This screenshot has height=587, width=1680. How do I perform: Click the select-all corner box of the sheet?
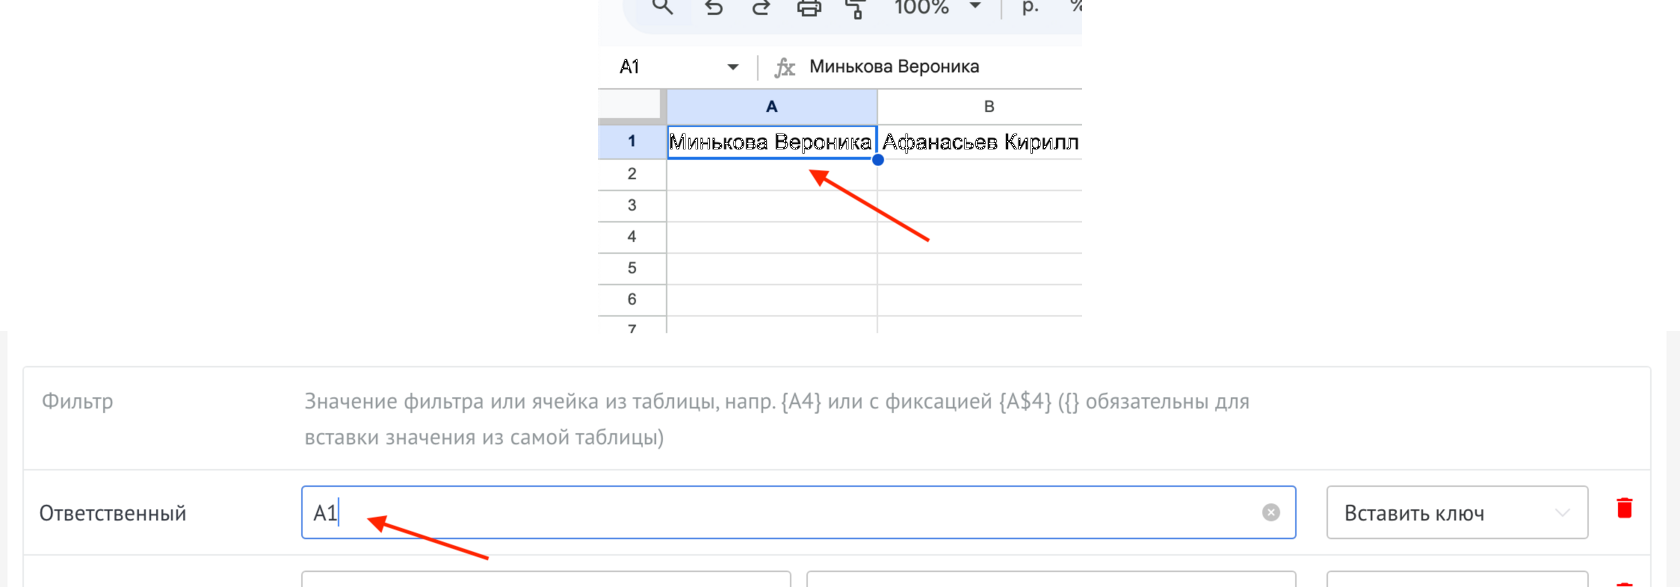click(630, 105)
